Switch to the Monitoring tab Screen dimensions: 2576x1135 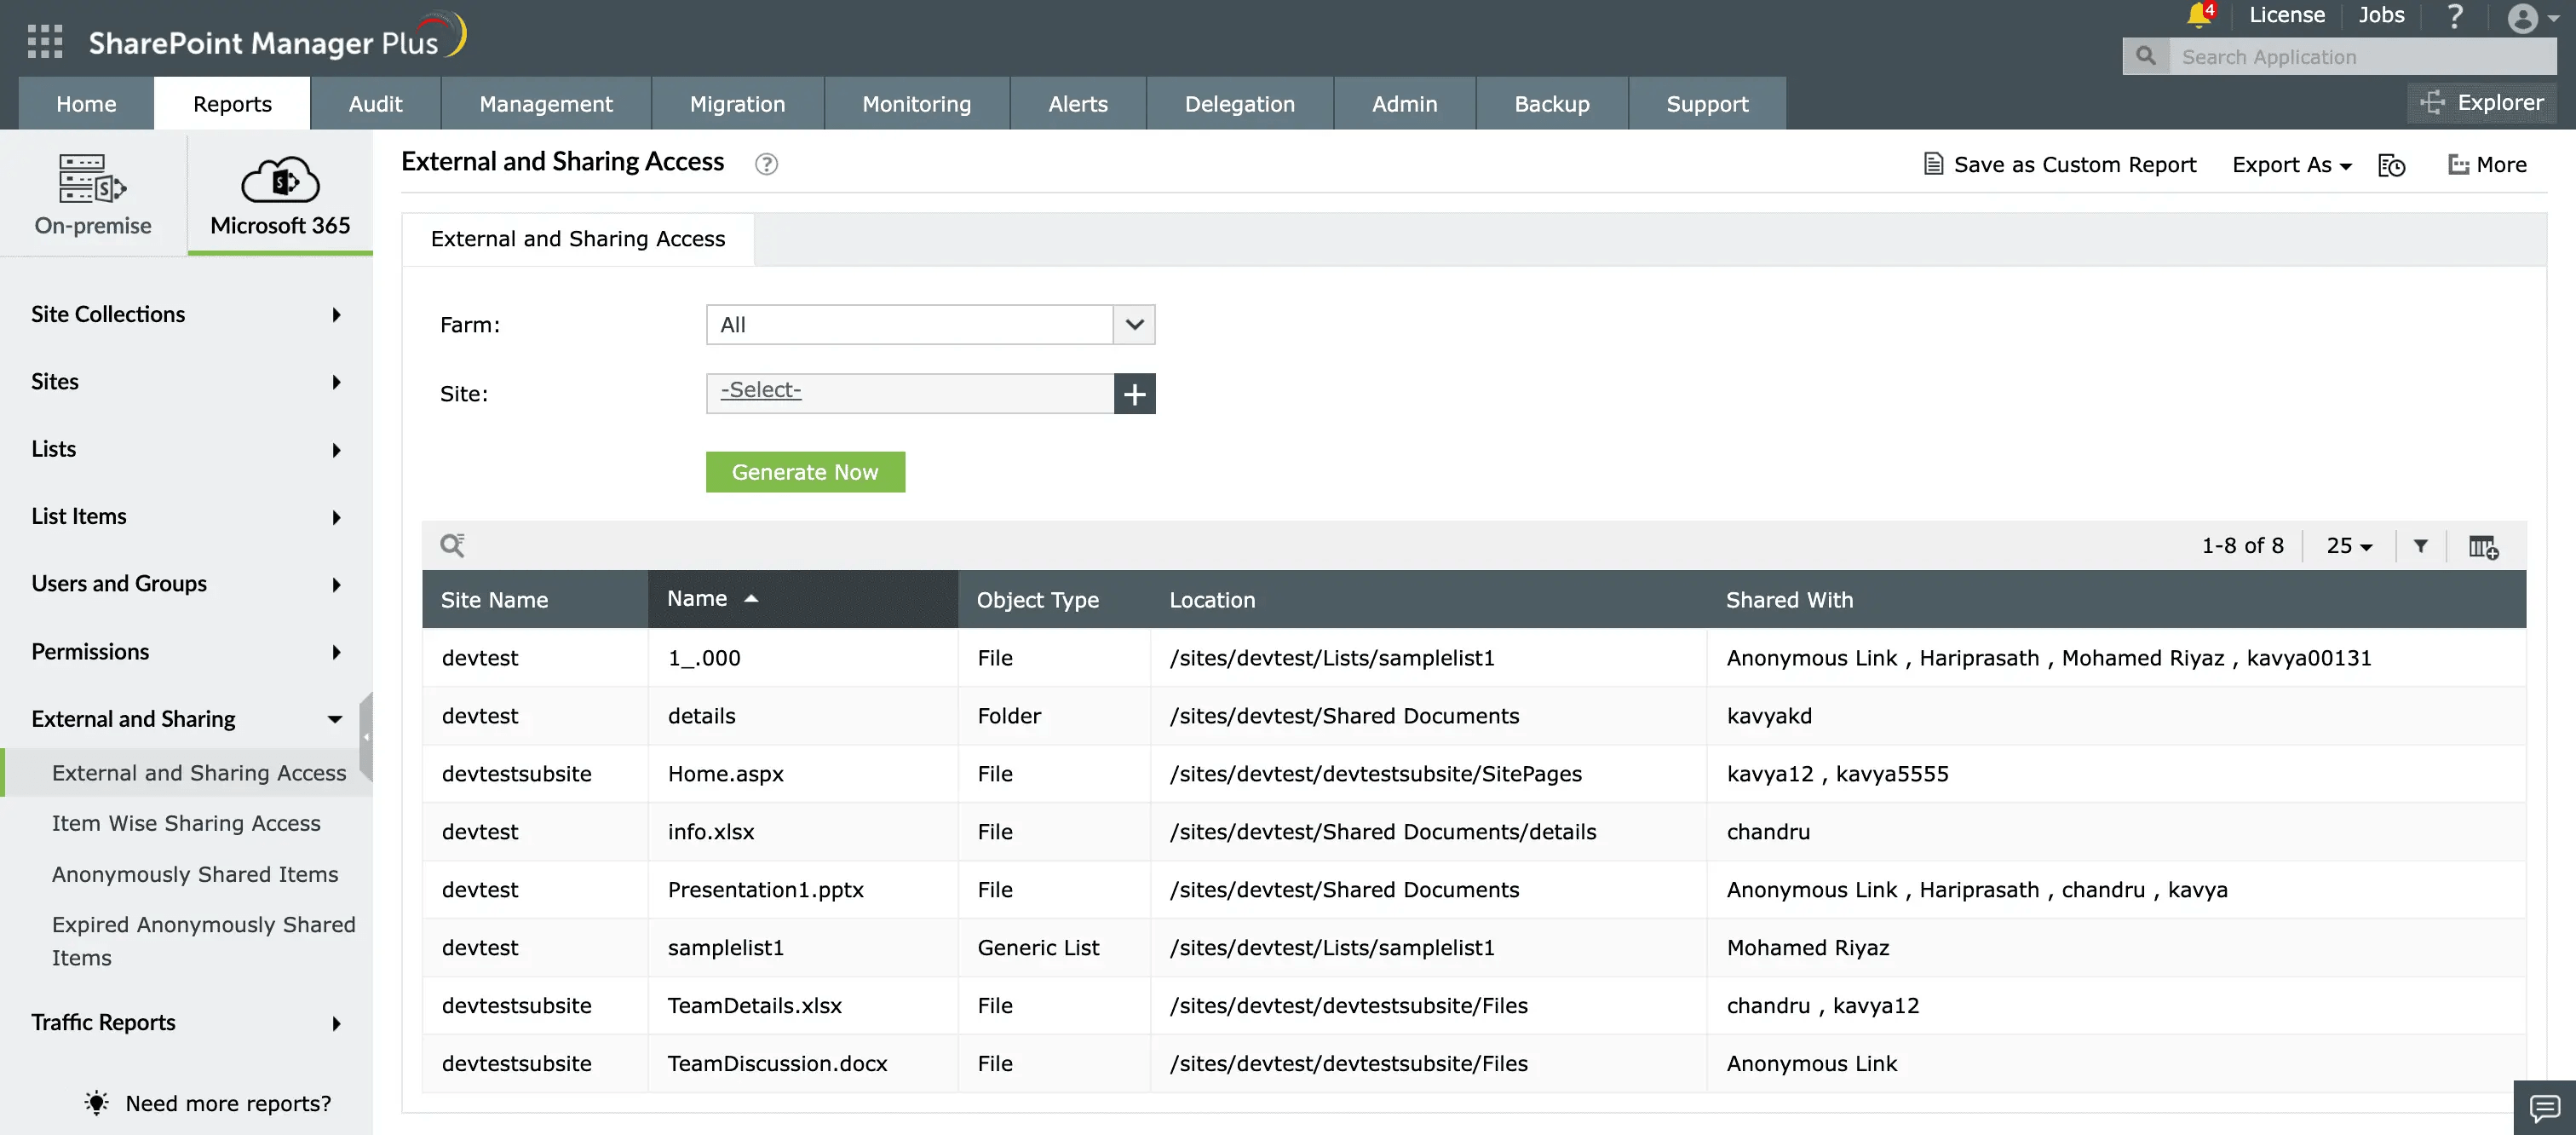[x=916, y=104]
